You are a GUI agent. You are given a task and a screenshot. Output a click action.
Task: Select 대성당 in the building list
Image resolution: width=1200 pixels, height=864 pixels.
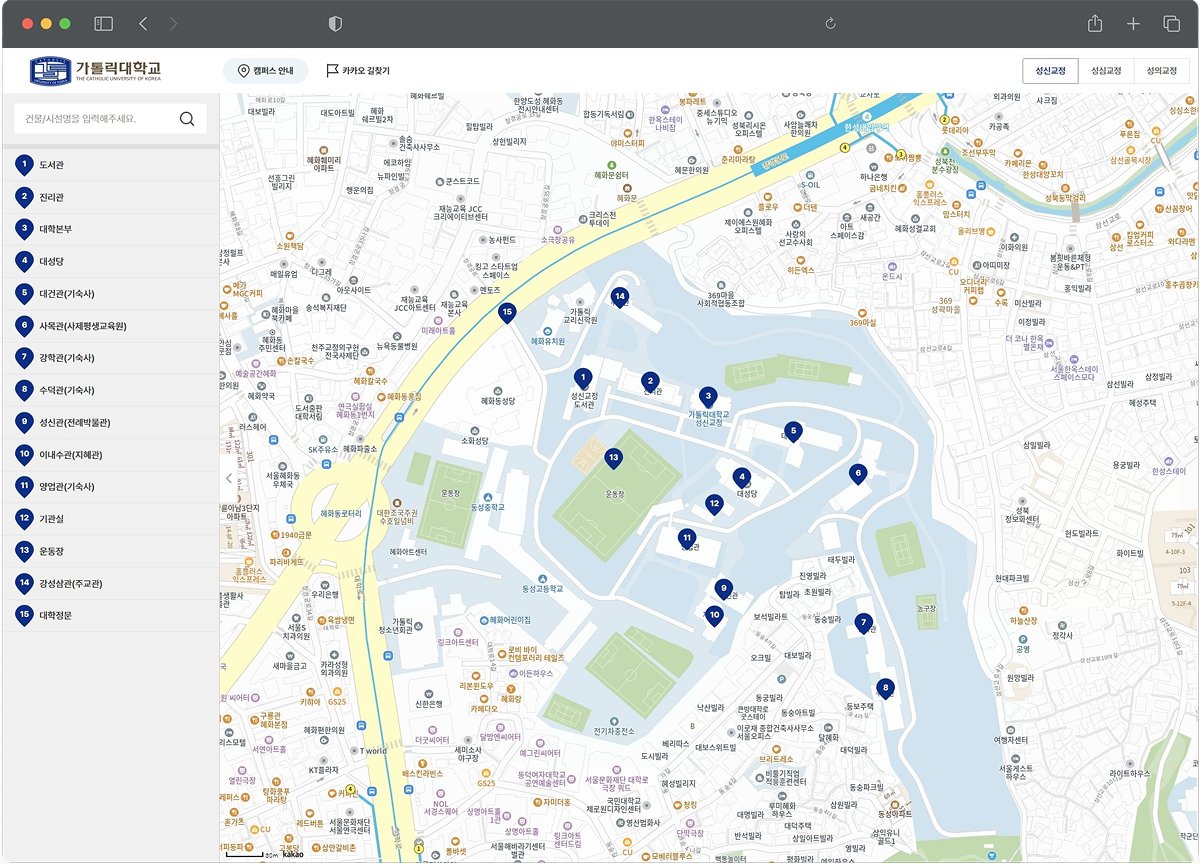110,261
